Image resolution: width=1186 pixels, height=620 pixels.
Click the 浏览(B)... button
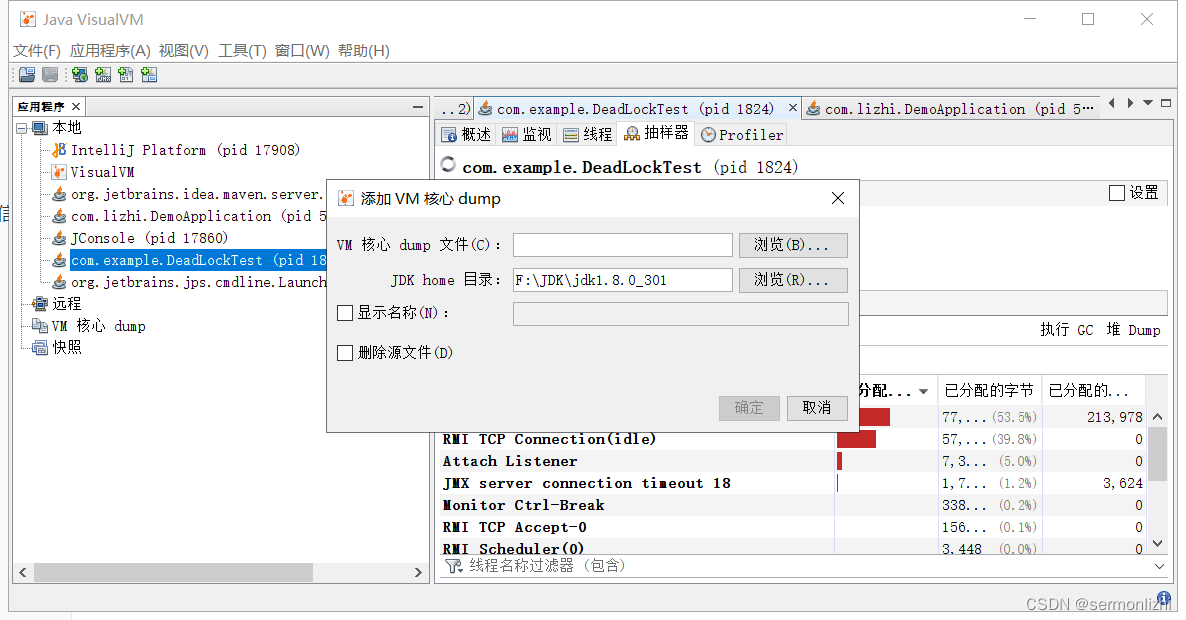click(793, 245)
